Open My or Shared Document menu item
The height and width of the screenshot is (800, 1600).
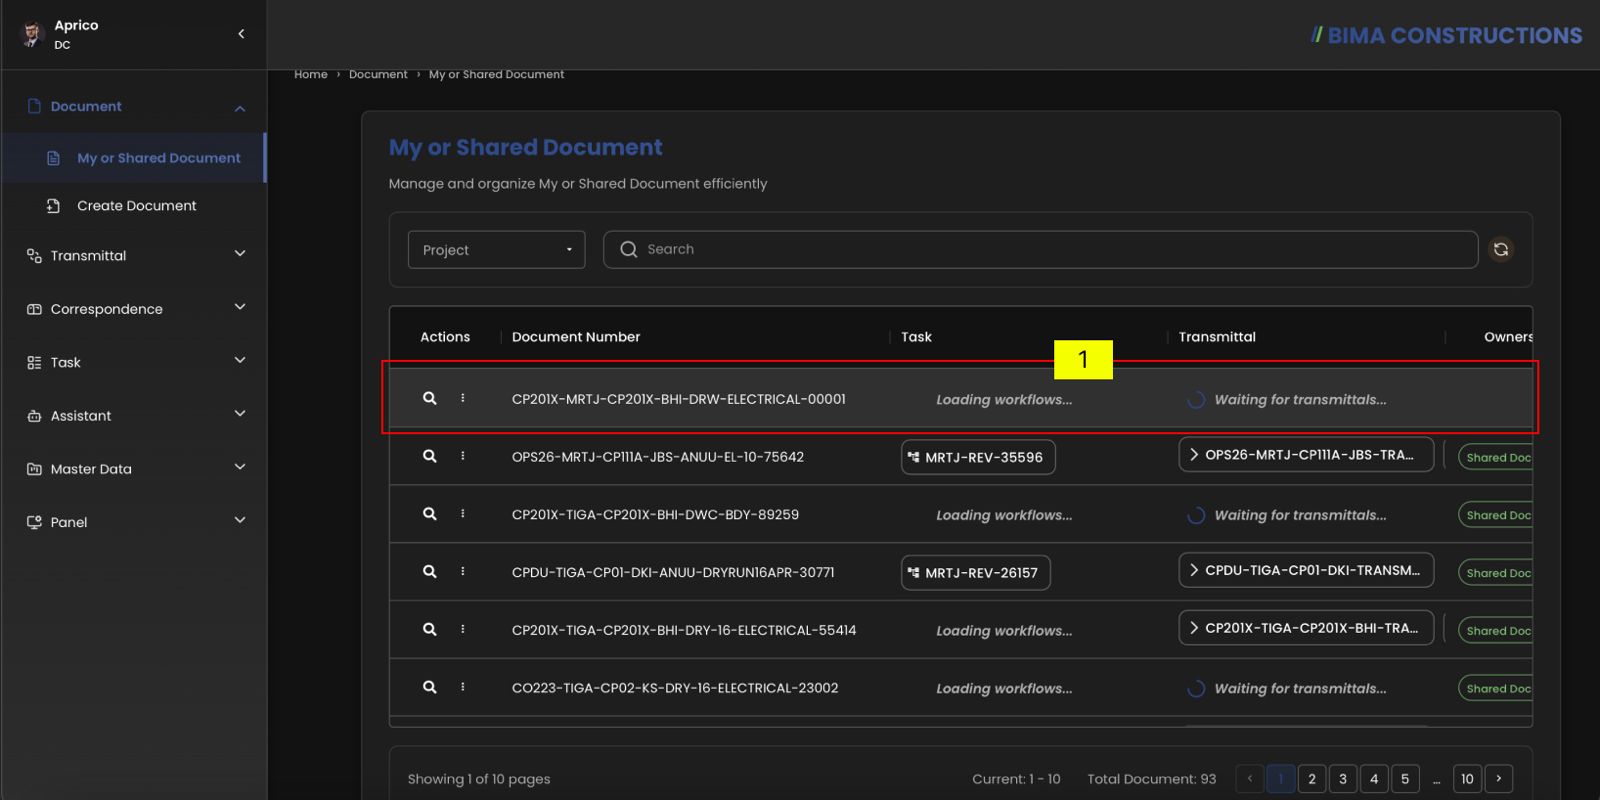click(134, 158)
